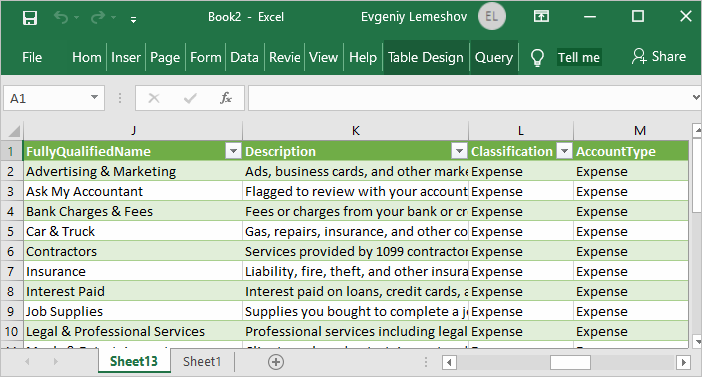Click horizontal scrollbar left arrow

449,362
